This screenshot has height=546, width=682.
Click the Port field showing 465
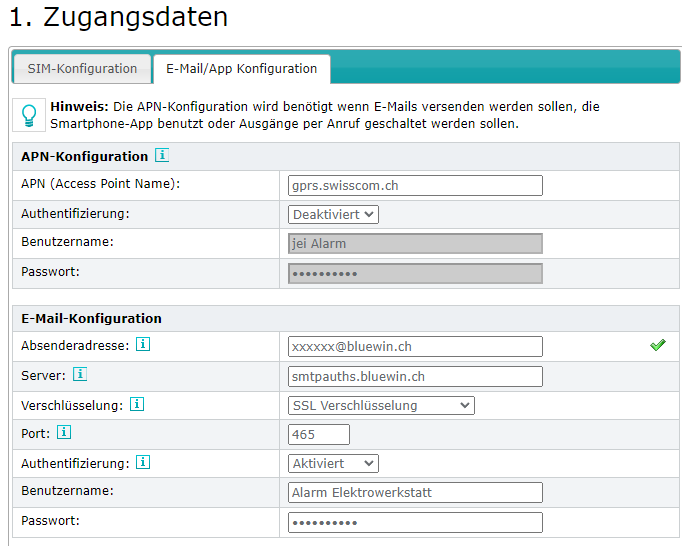pyautogui.click(x=319, y=434)
